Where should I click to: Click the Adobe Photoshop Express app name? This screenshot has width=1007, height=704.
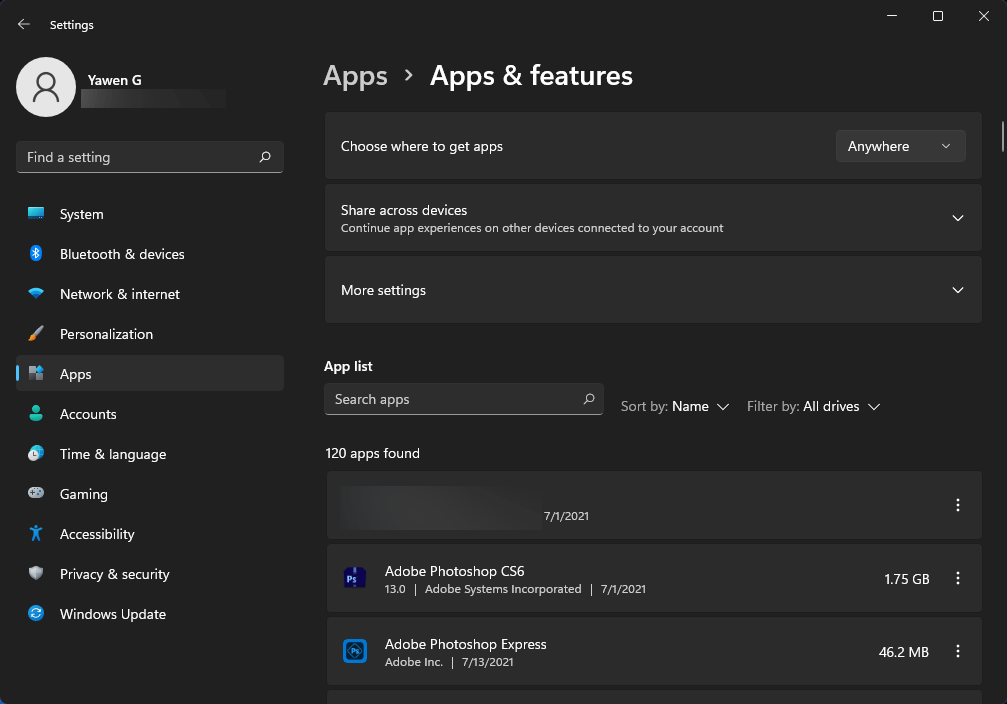click(466, 644)
